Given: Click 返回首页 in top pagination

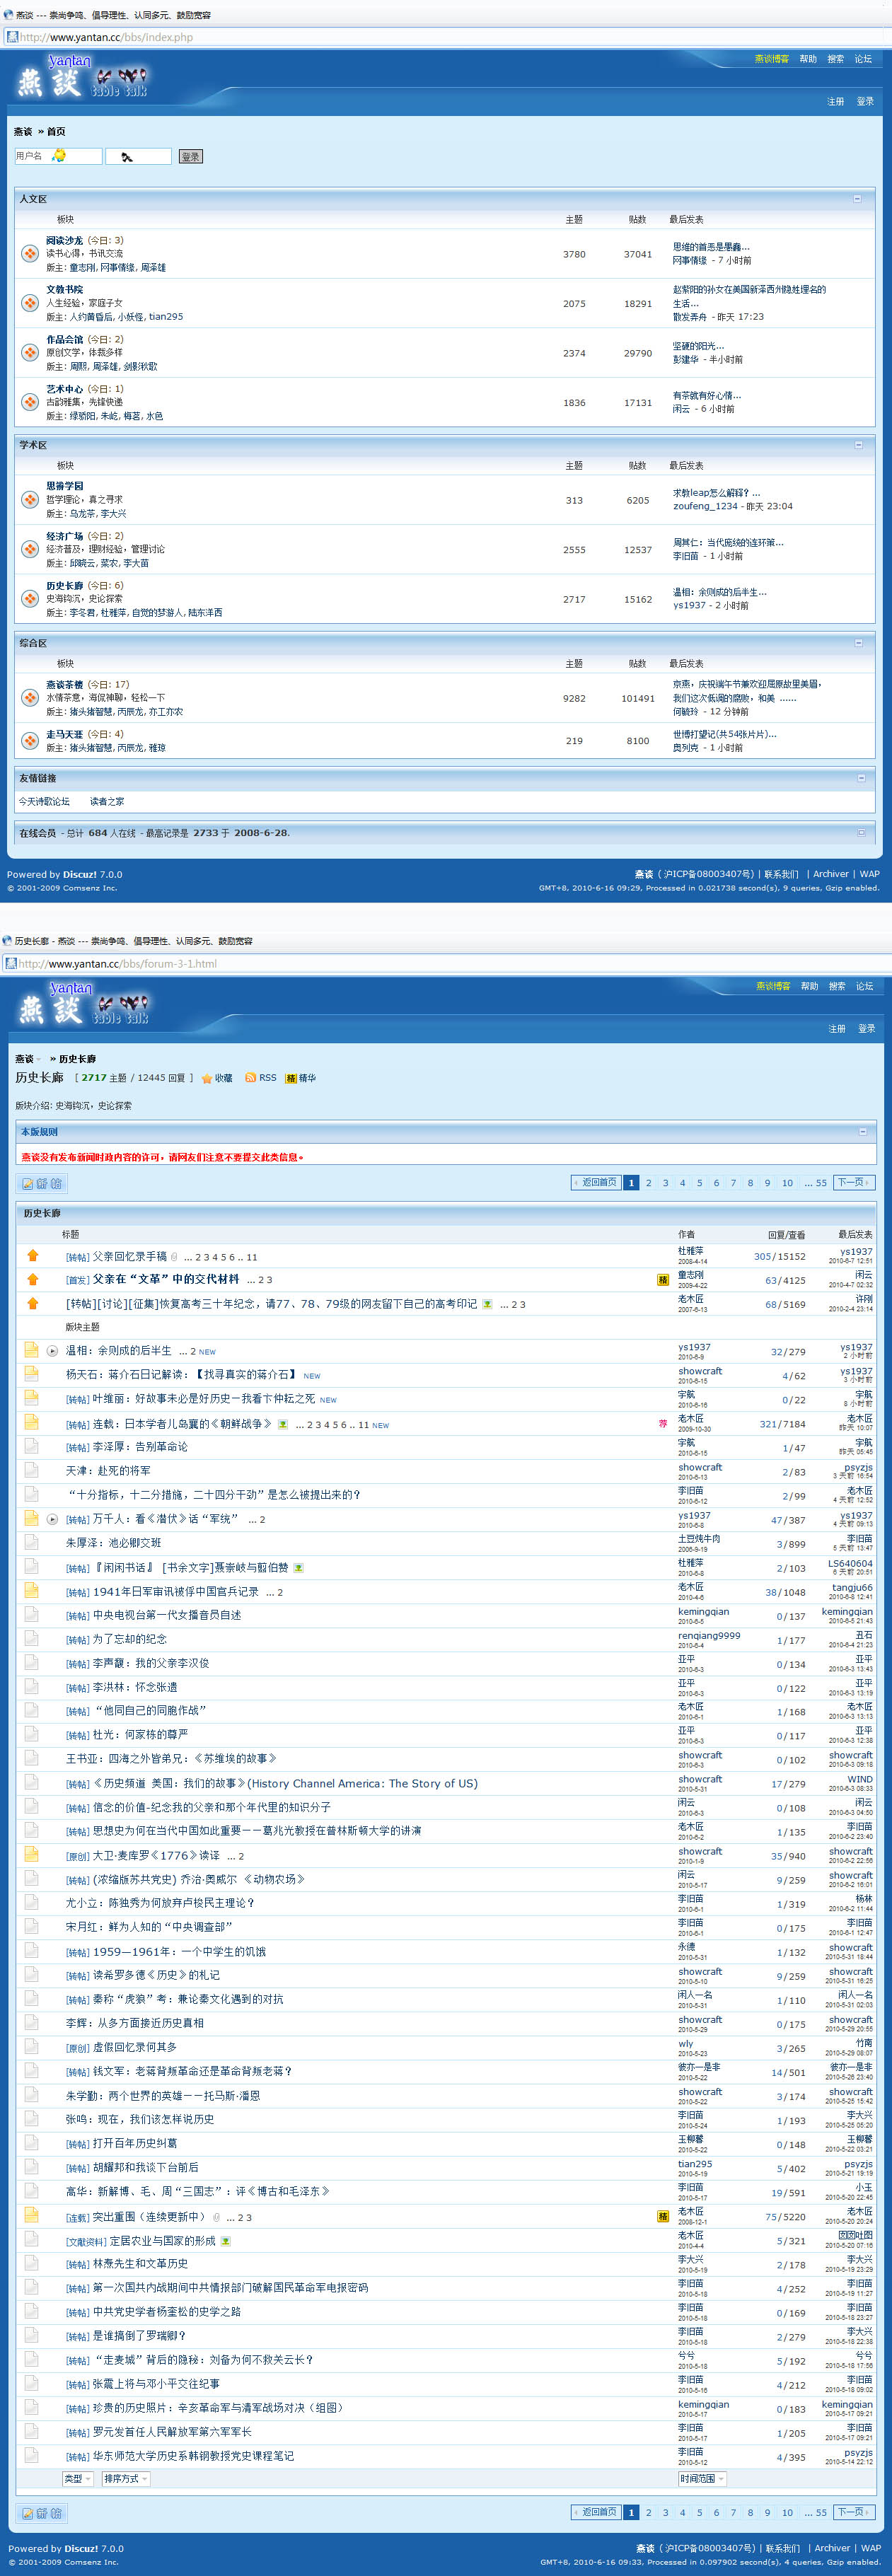Looking at the screenshot, I should pos(596,1183).
